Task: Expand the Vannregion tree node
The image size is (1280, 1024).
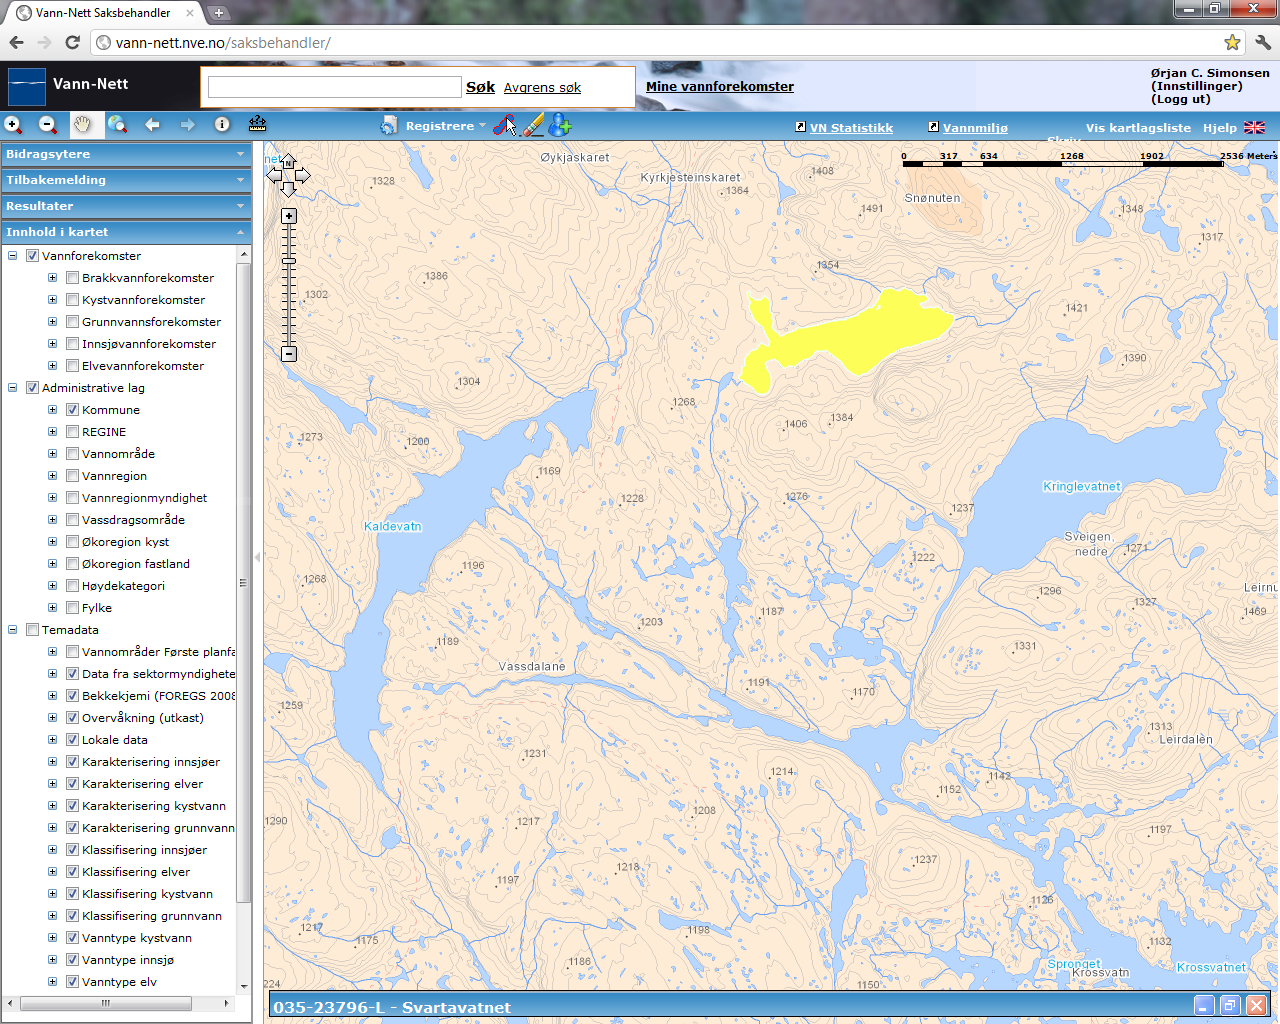Action: coord(52,476)
